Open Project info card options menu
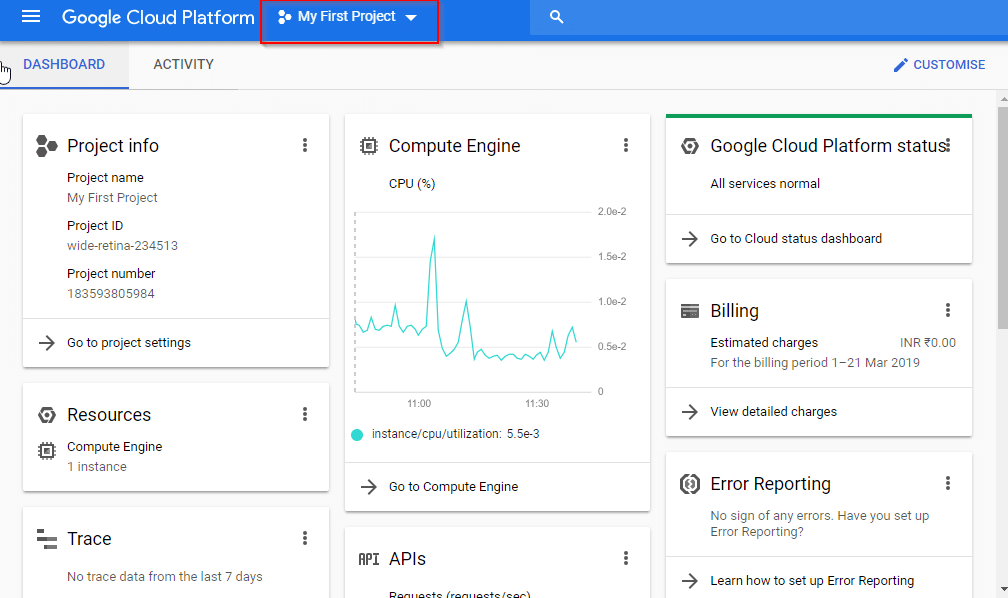This screenshot has width=1008, height=598. coord(305,145)
